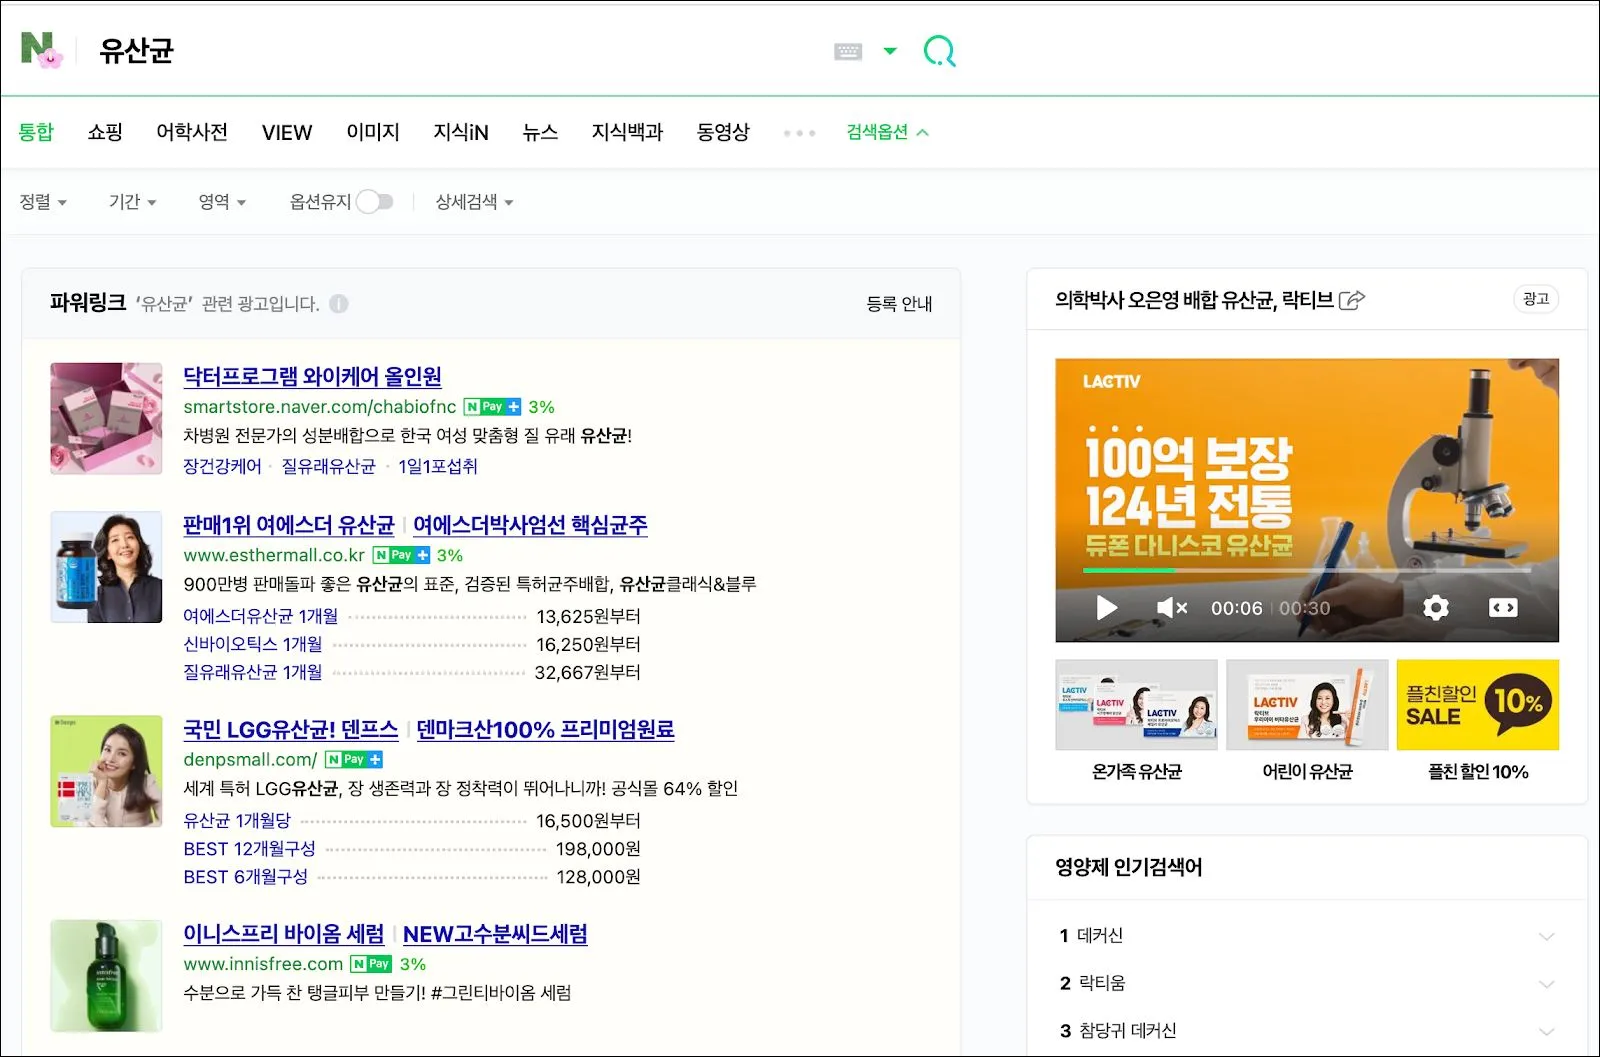
Task: Open the NEW고수분씨드세럼 link
Action: [495, 934]
